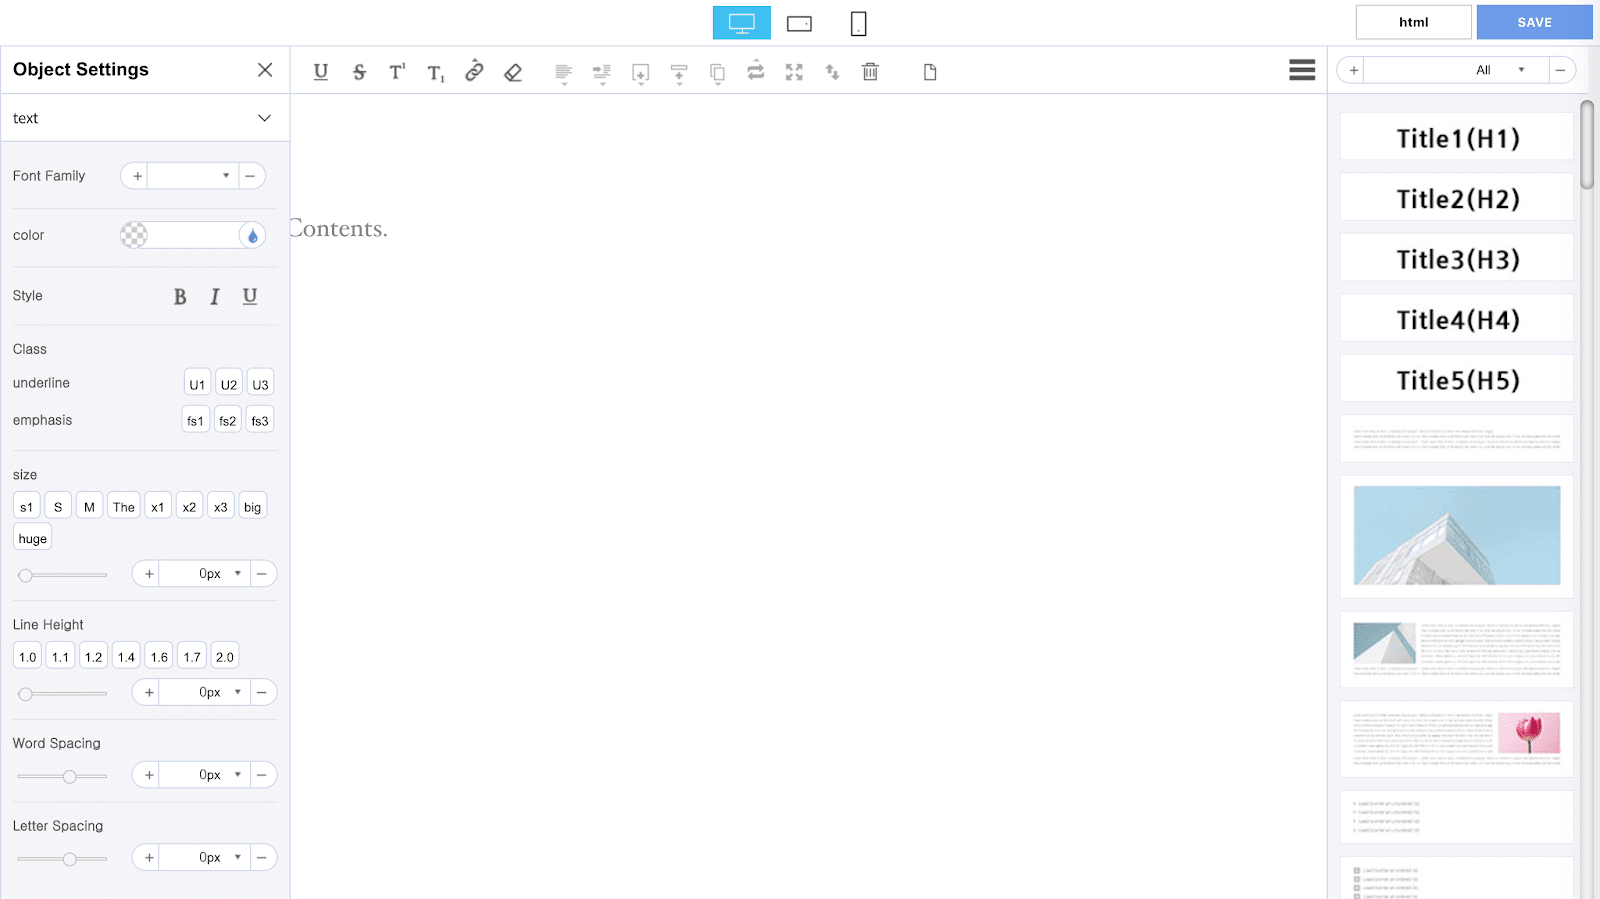Toggle Bold in Style row
The width and height of the screenshot is (1600, 899).
(x=180, y=297)
